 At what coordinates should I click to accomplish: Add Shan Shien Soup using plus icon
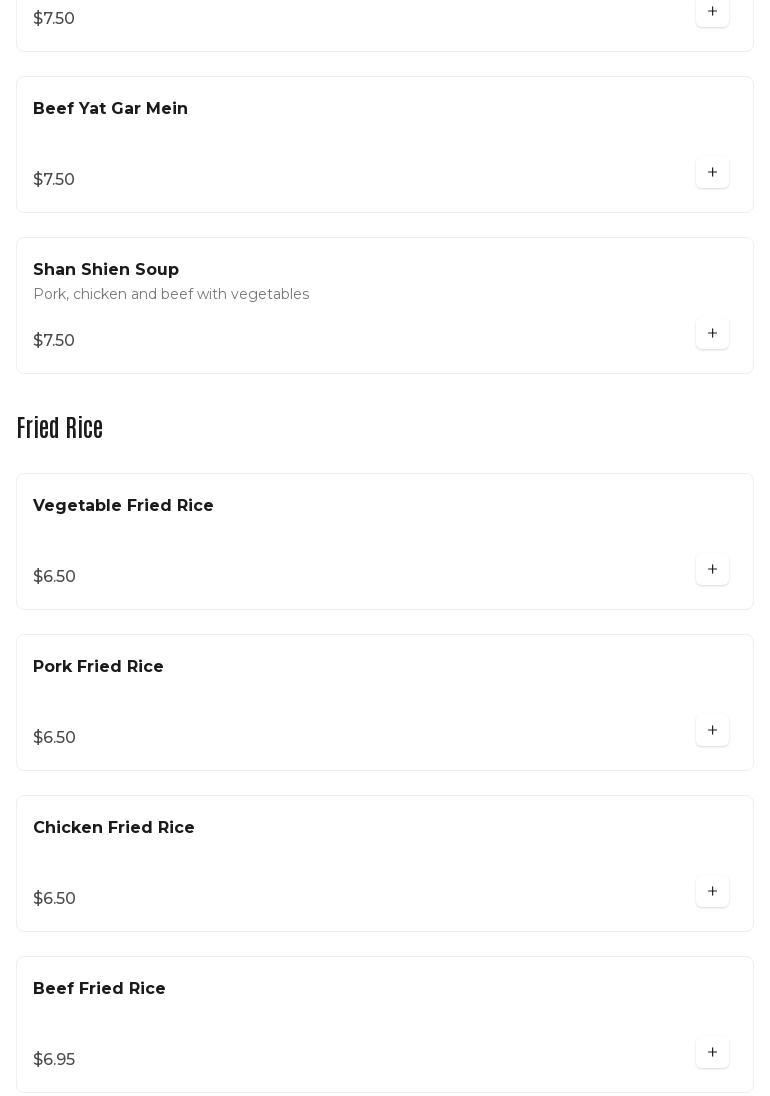(x=712, y=333)
